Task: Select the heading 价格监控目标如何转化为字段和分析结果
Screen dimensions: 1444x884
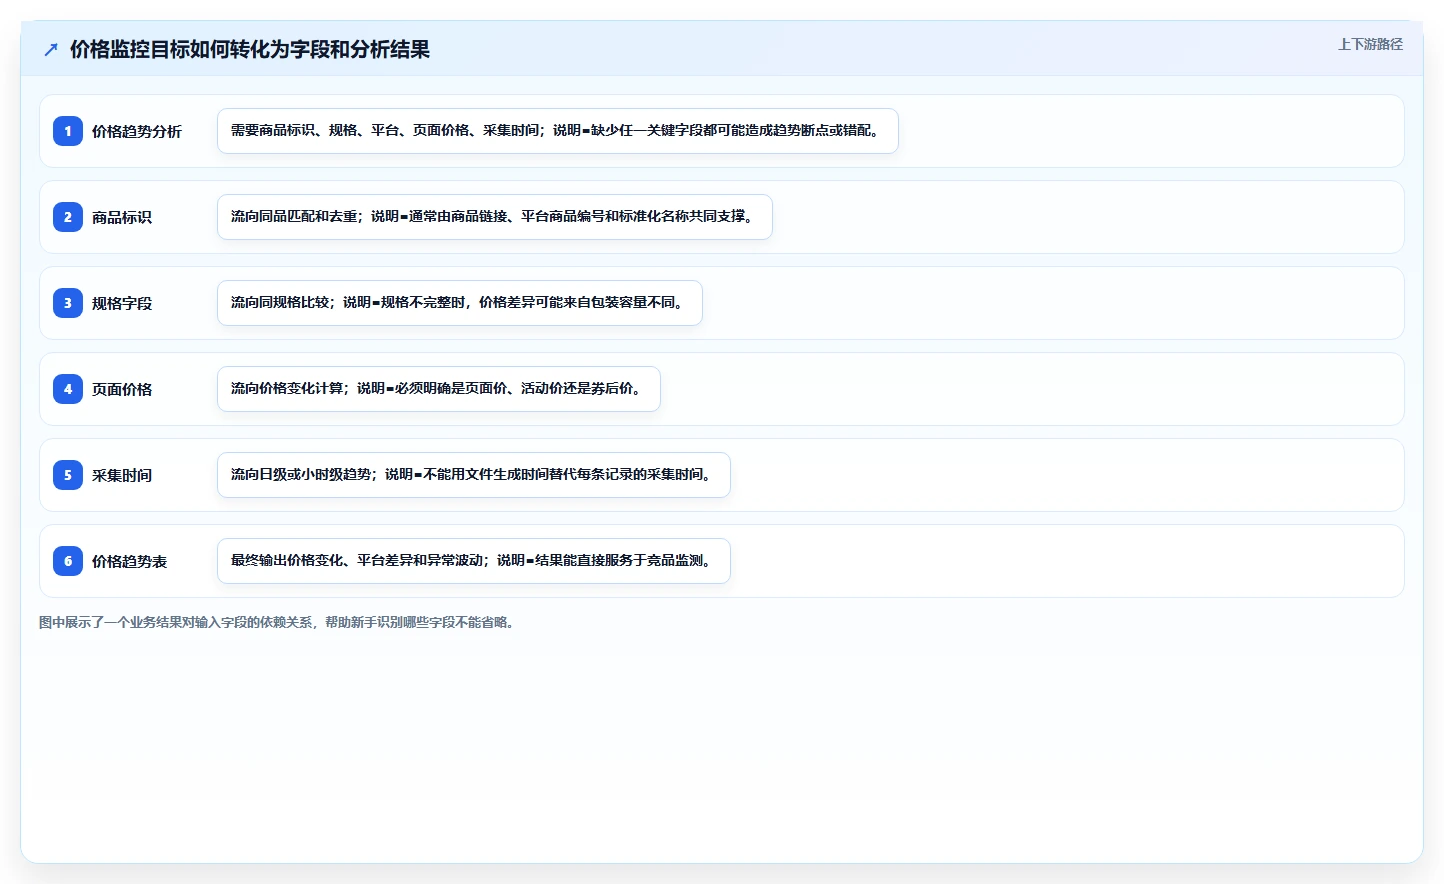Action: click(x=250, y=49)
